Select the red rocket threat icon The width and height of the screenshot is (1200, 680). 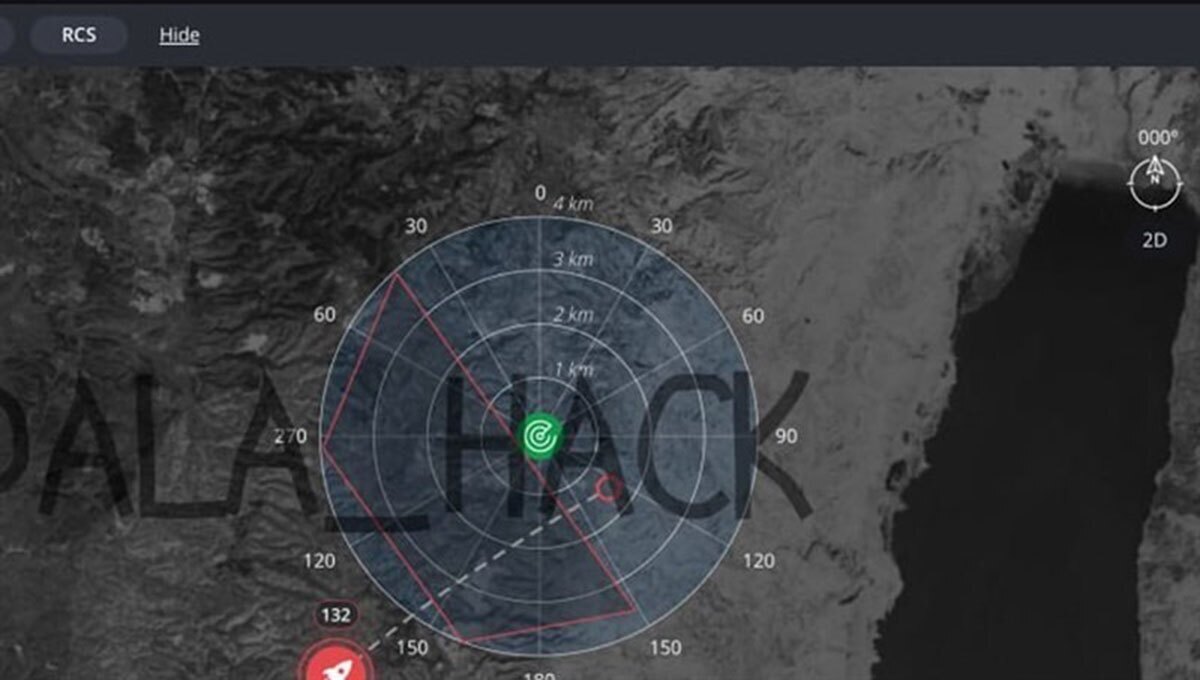[x=335, y=662]
